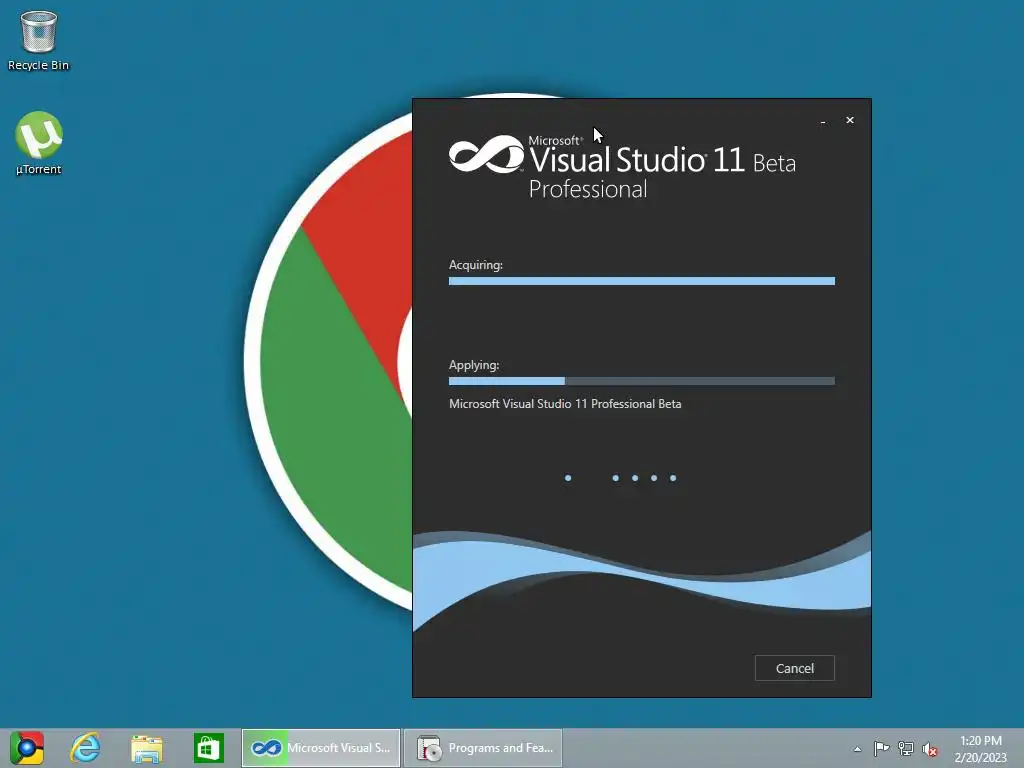The image size is (1024, 768).
Task: Open the network status tray icon
Action: (x=906, y=748)
